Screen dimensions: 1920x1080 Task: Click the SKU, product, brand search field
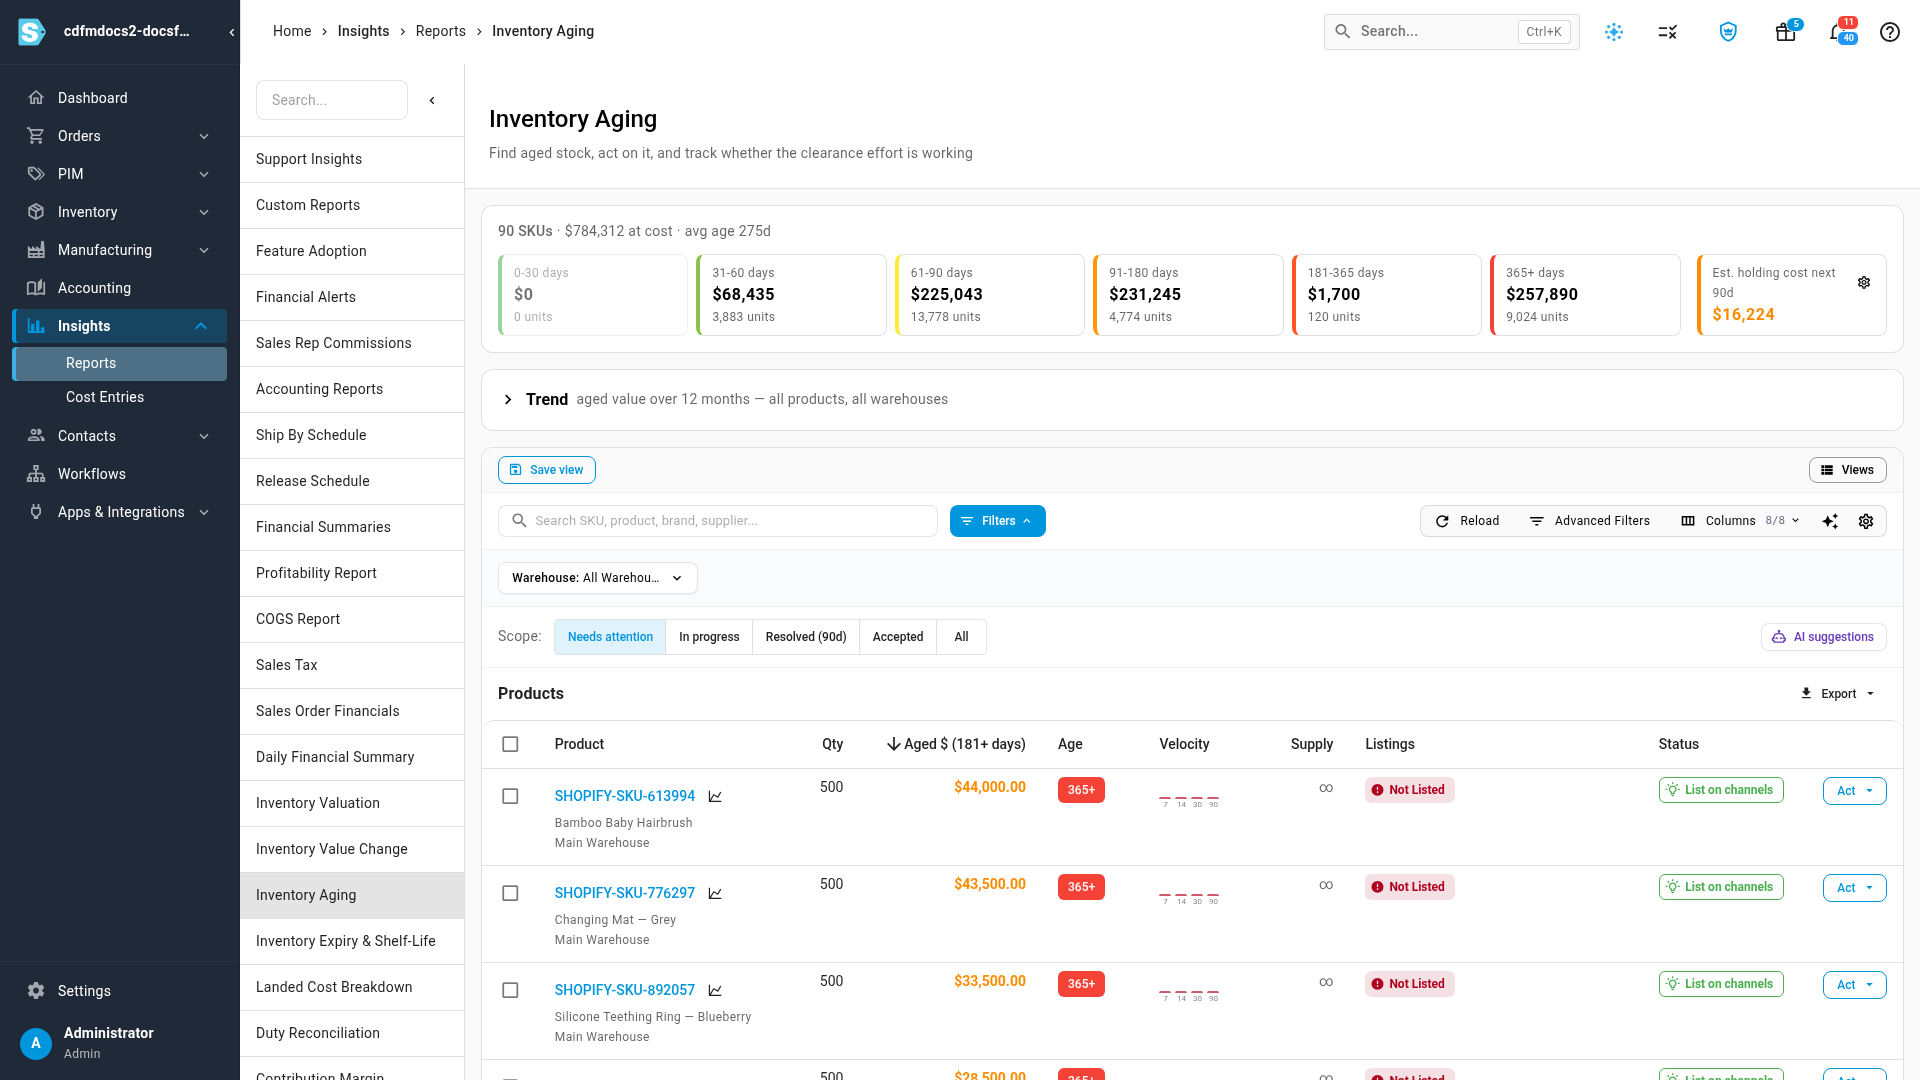[717, 521]
